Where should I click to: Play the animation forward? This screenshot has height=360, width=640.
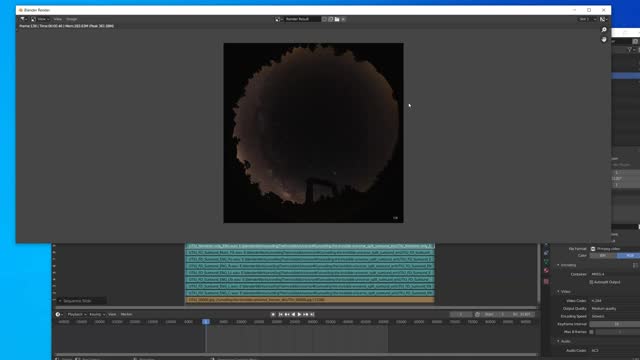[299, 314]
